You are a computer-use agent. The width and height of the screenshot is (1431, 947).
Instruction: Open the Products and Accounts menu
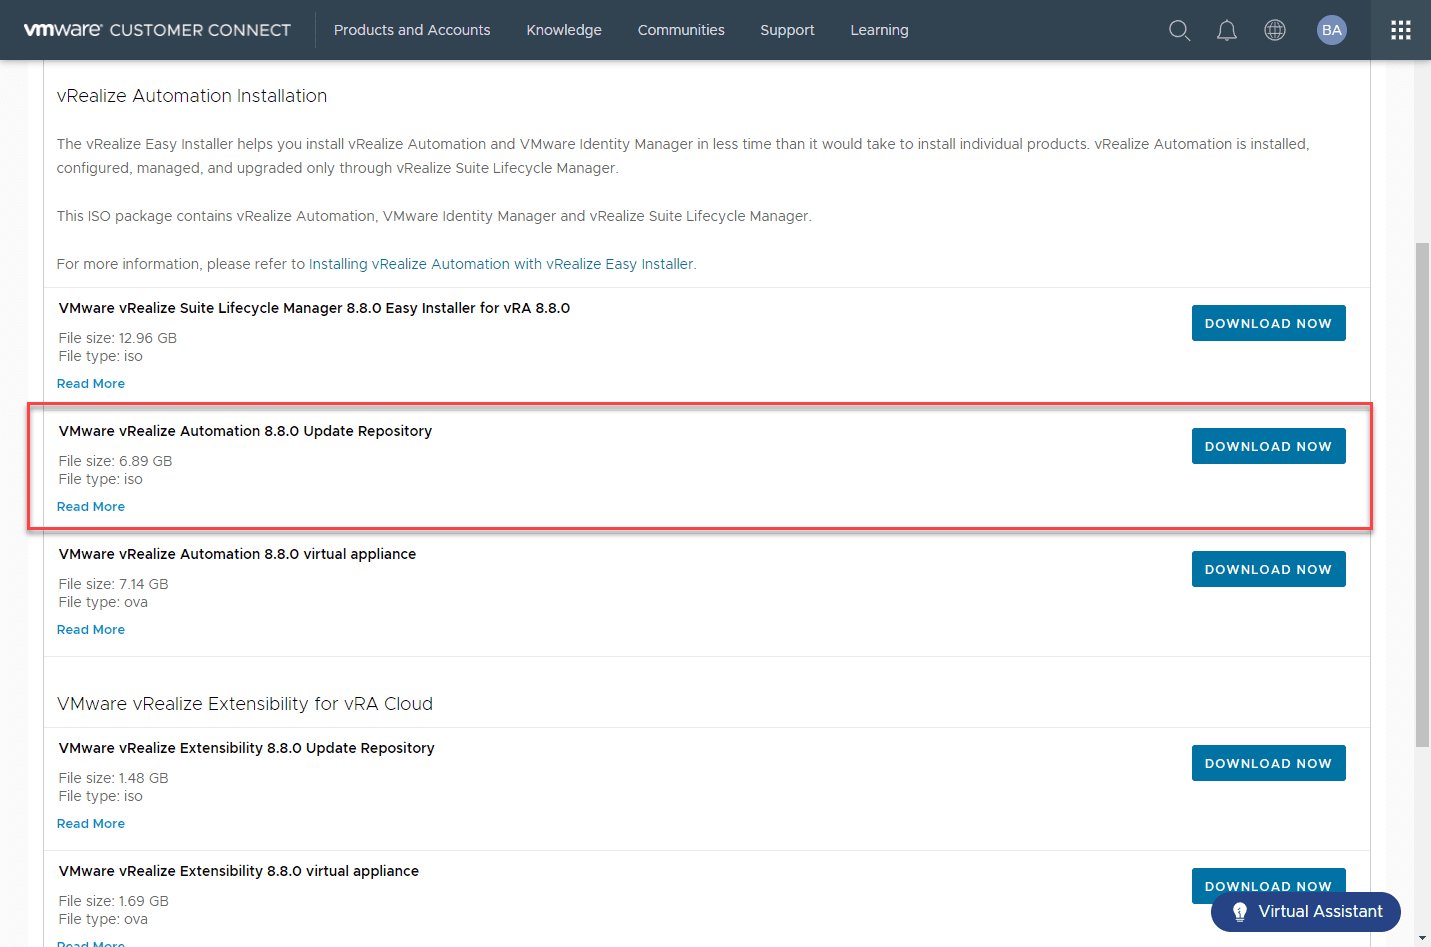coord(412,30)
